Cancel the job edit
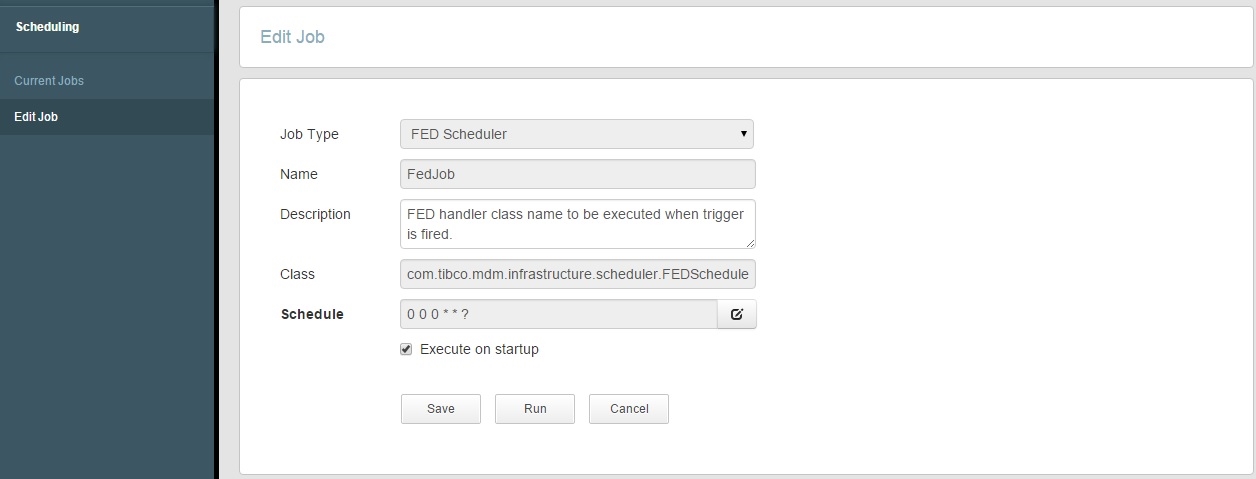The image size is (1256, 479). pos(628,409)
